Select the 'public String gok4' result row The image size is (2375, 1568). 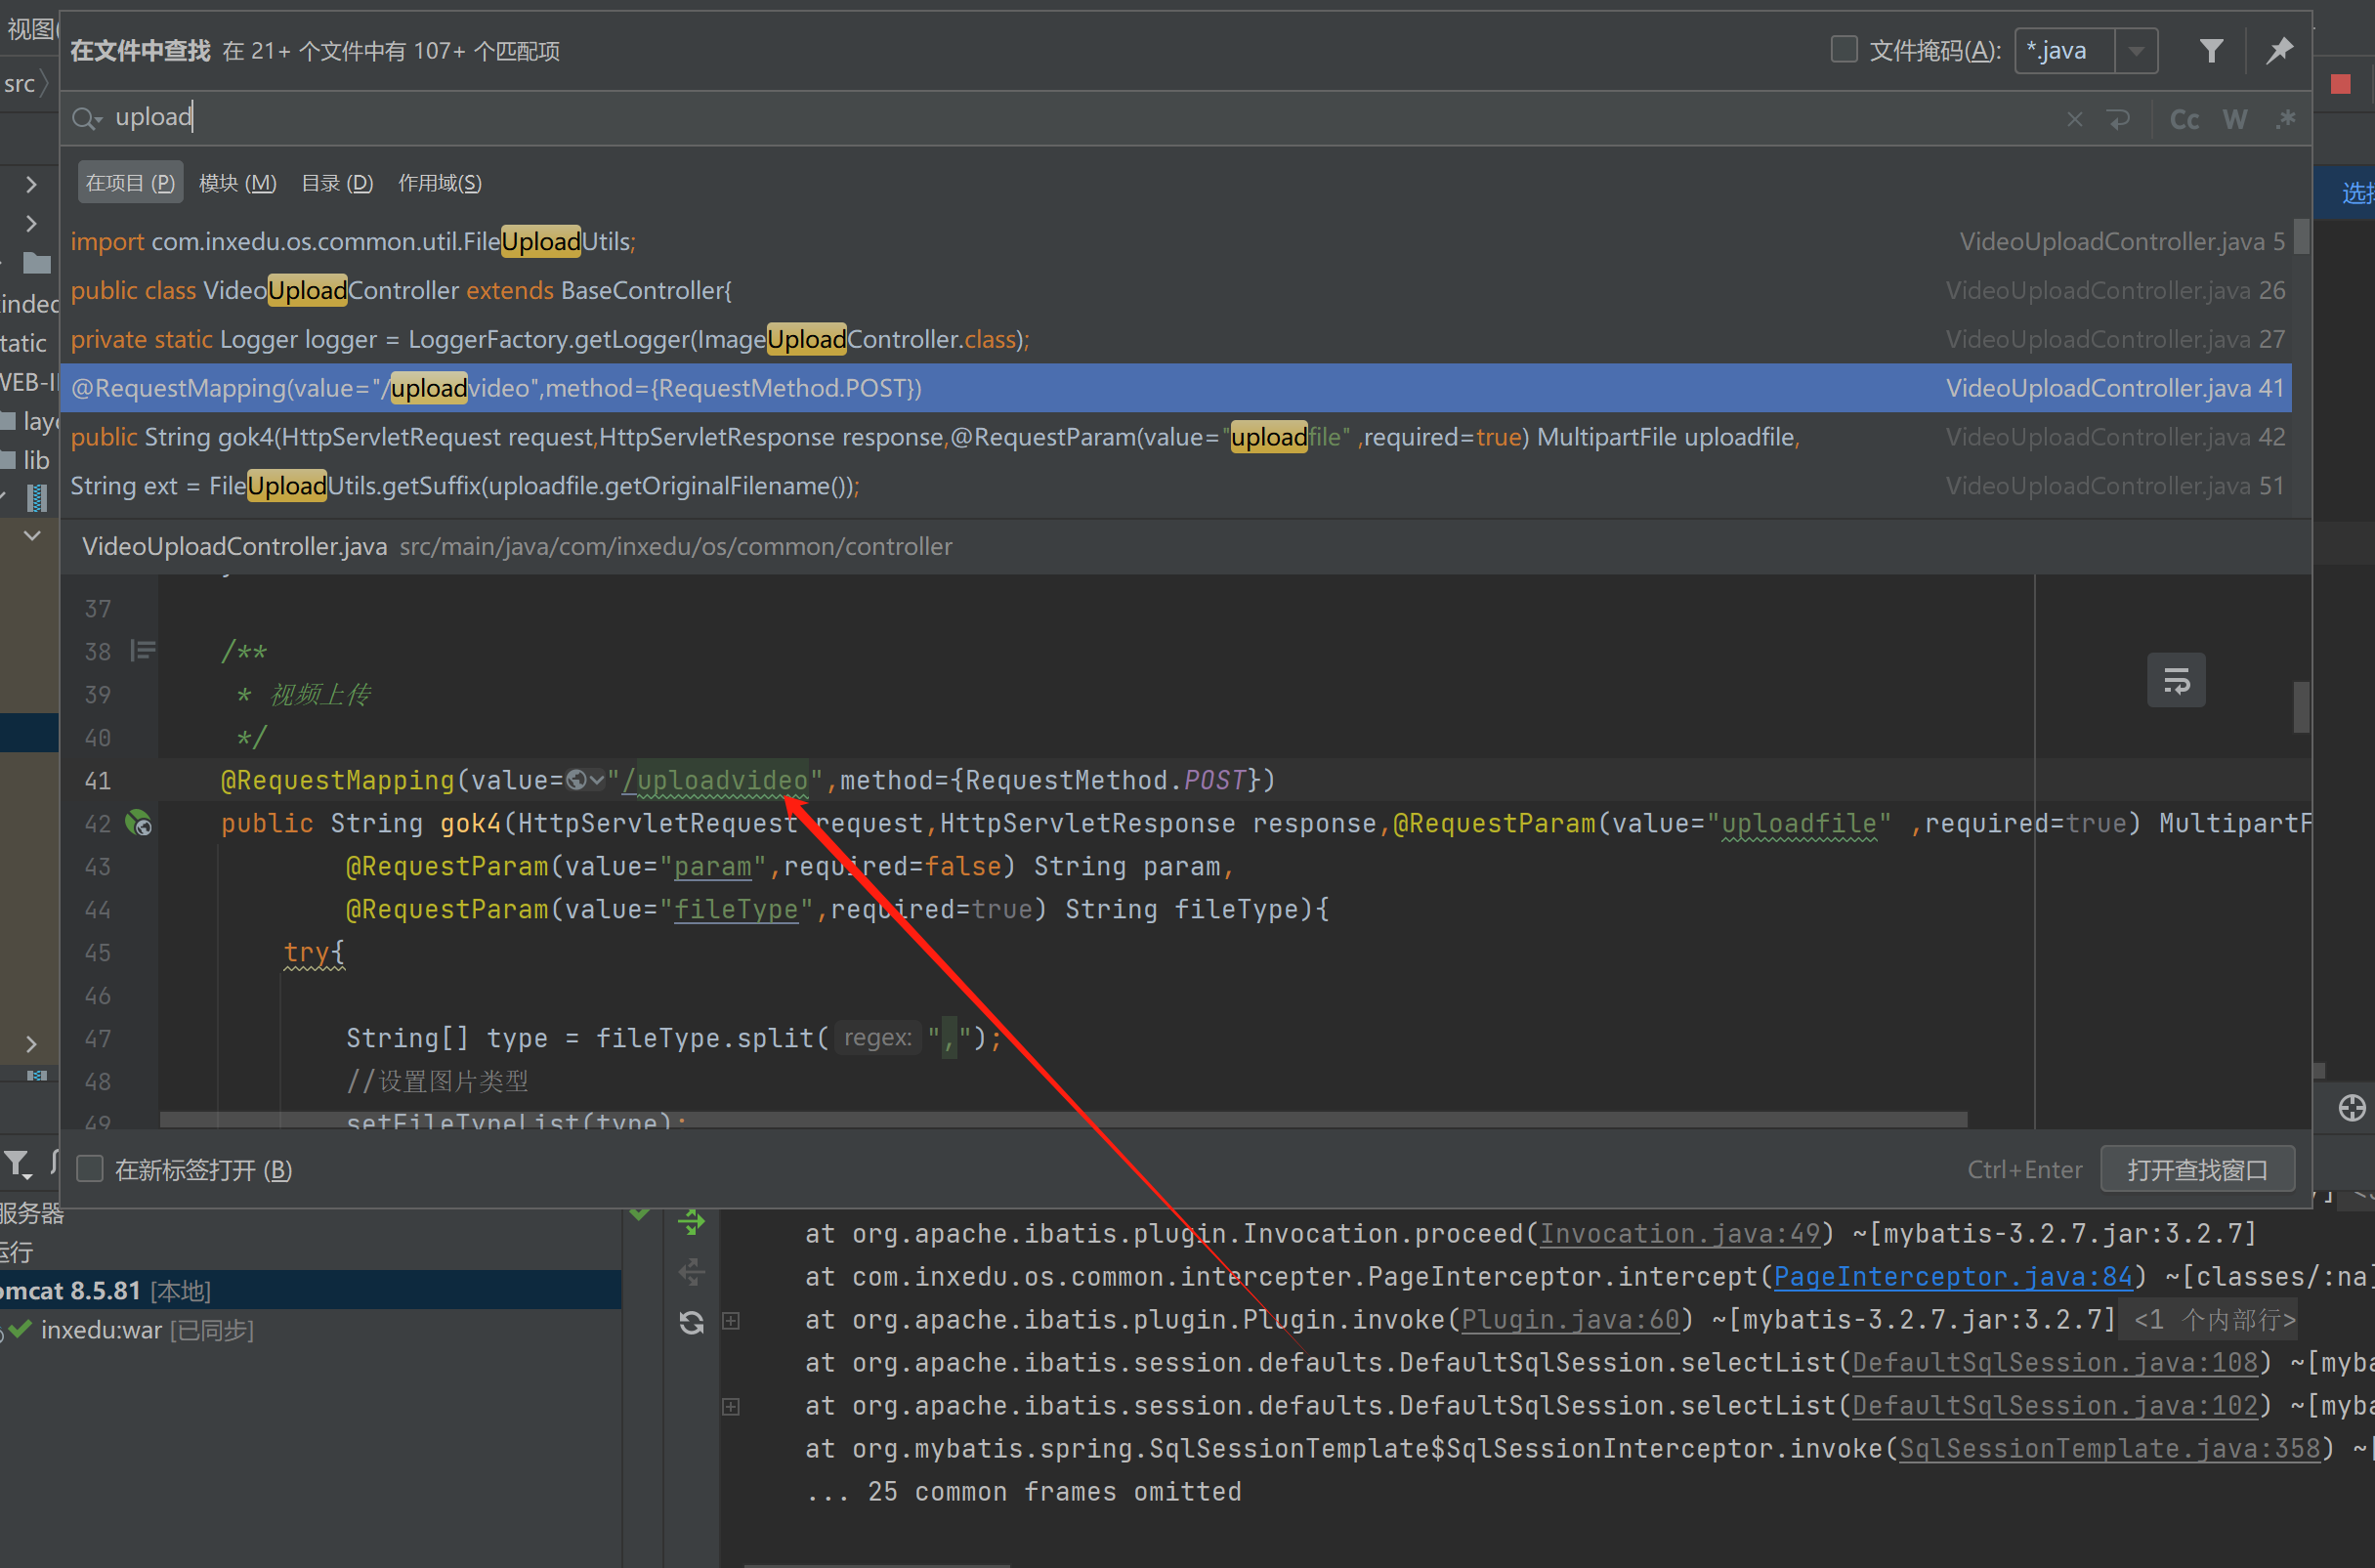1176,437
